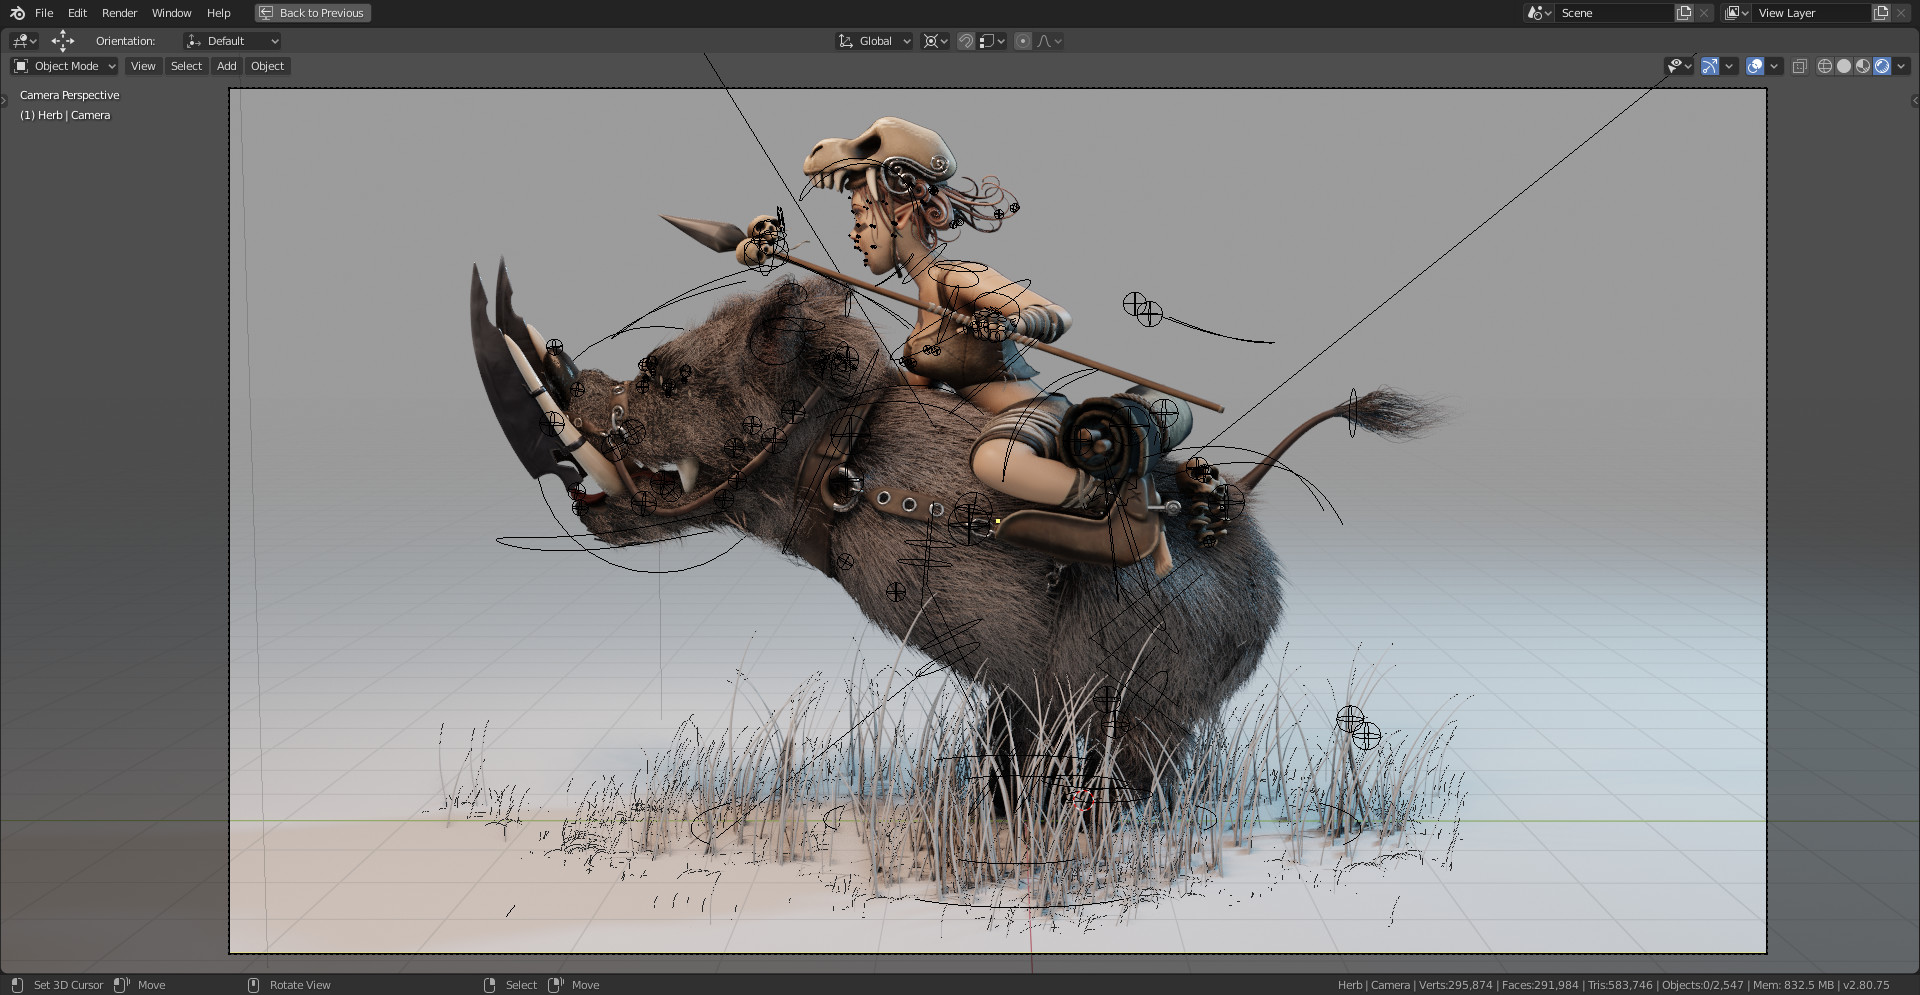Click mouse icon next to Rotate View
The height and width of the screenshot is (995, 1920).
[x=253, y=985]
